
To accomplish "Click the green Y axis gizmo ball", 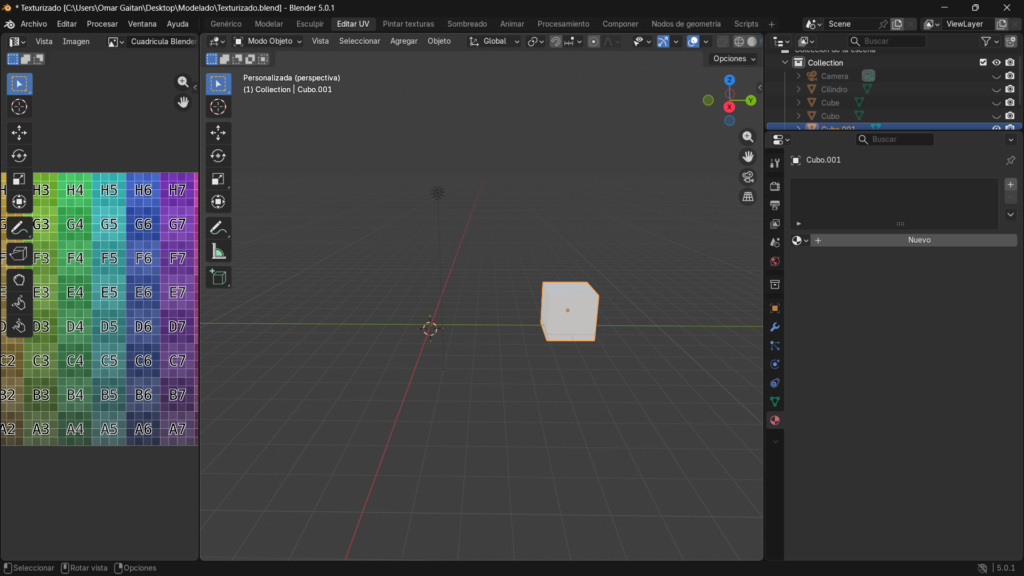I will coord(751,100).
